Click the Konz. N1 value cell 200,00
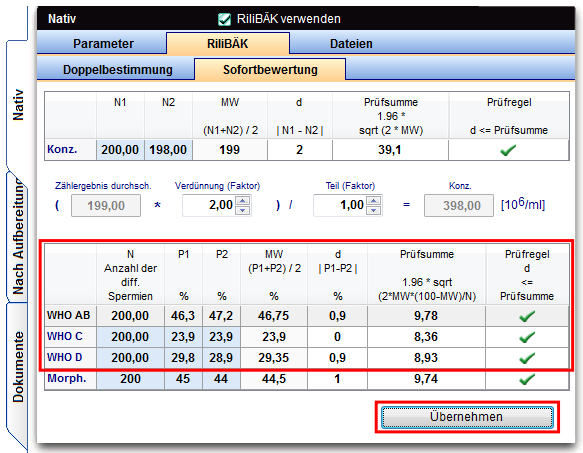 [x=120, y=150]
